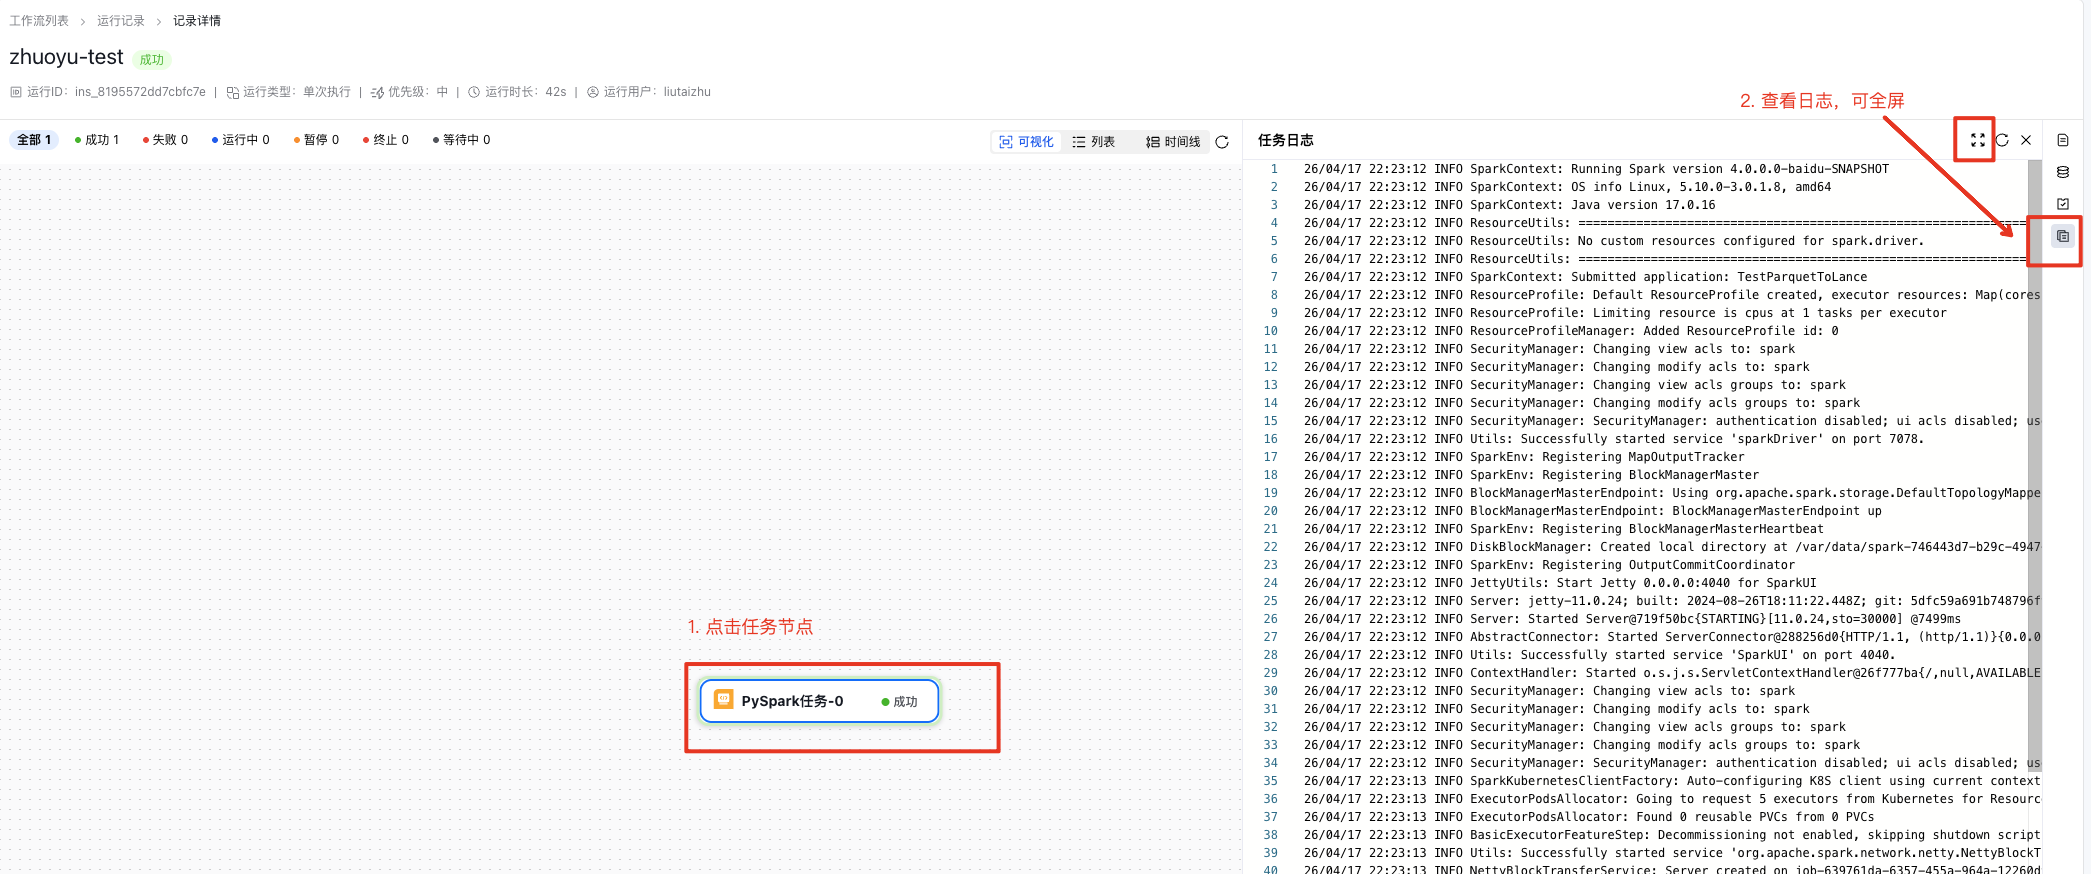Click the 优先级 priority icon
The image size is (2091, 874).
[x=377, y=92]
